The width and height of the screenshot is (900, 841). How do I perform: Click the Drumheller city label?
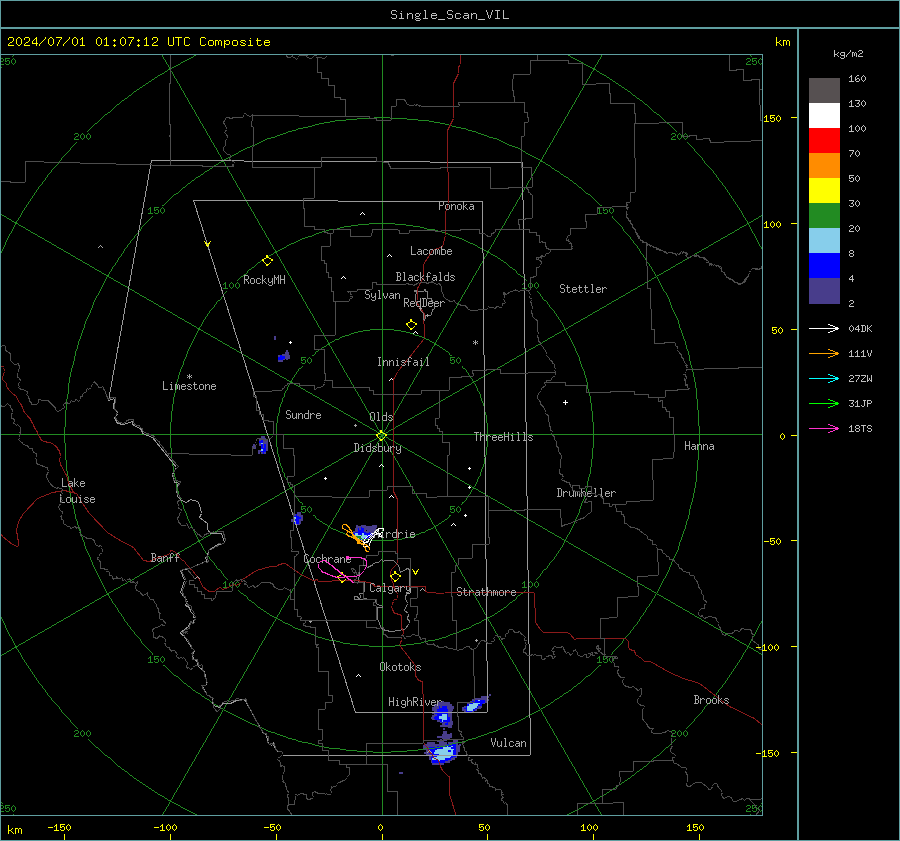[586, 493]
